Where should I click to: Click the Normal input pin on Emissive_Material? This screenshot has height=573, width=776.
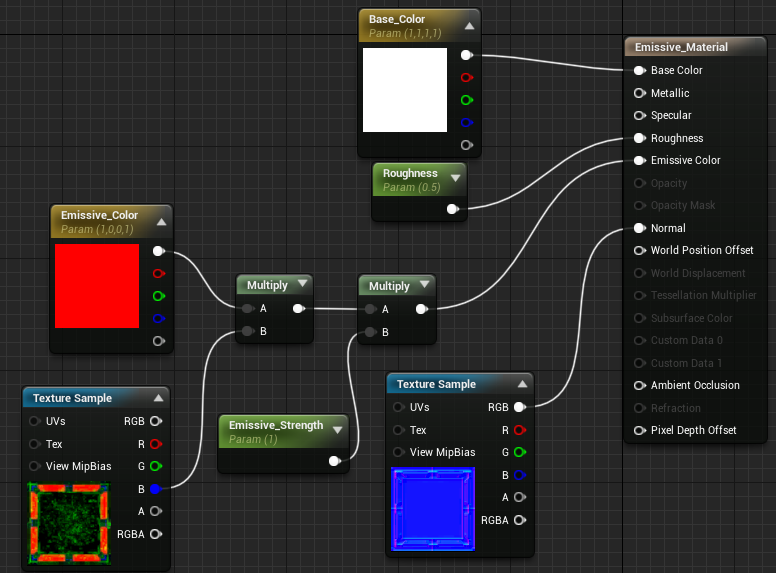click(x=640, y=228)
